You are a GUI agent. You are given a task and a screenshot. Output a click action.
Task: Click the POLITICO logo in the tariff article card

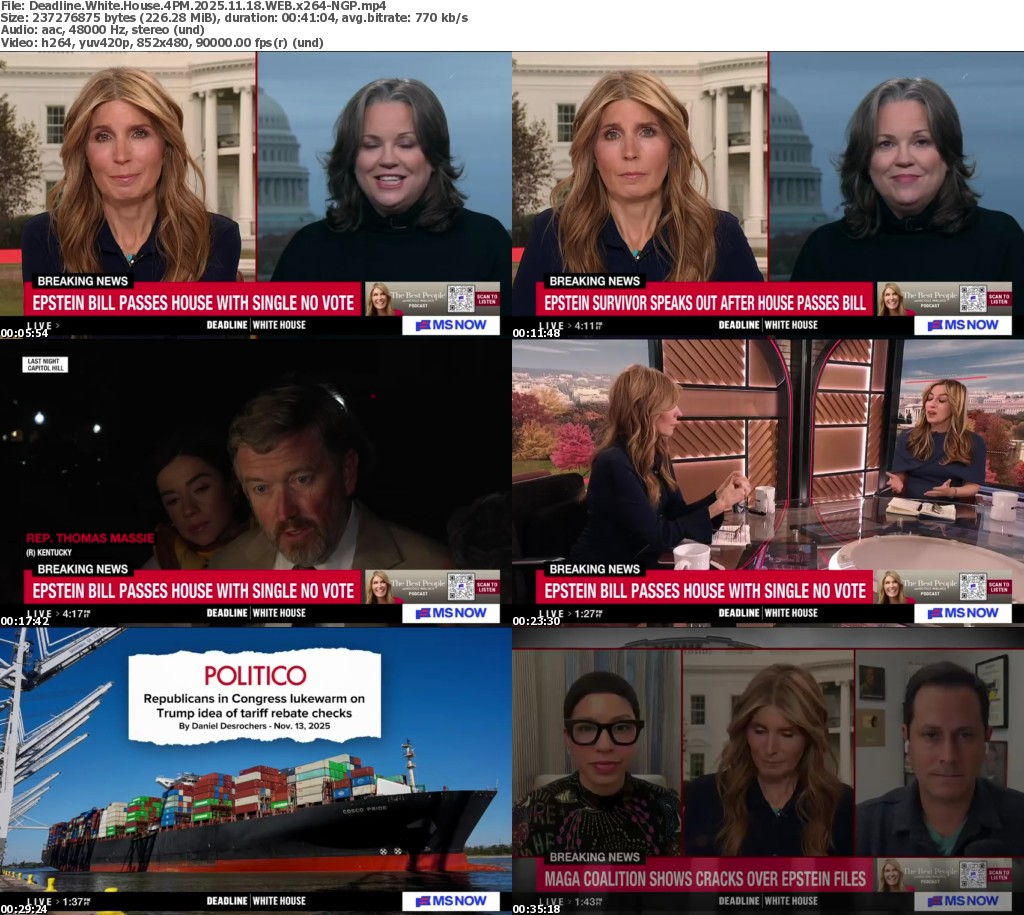tap(255, 675)
